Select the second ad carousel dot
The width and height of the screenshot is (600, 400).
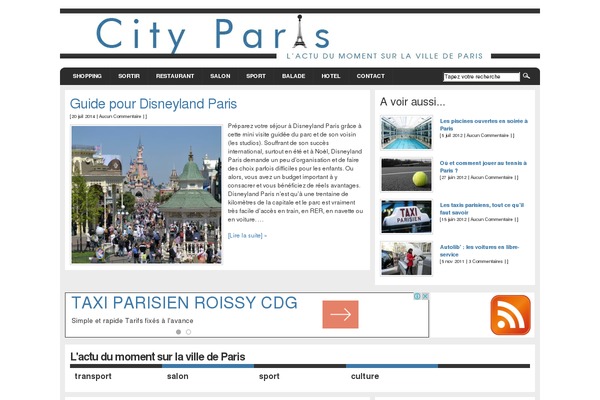[188, 332]
